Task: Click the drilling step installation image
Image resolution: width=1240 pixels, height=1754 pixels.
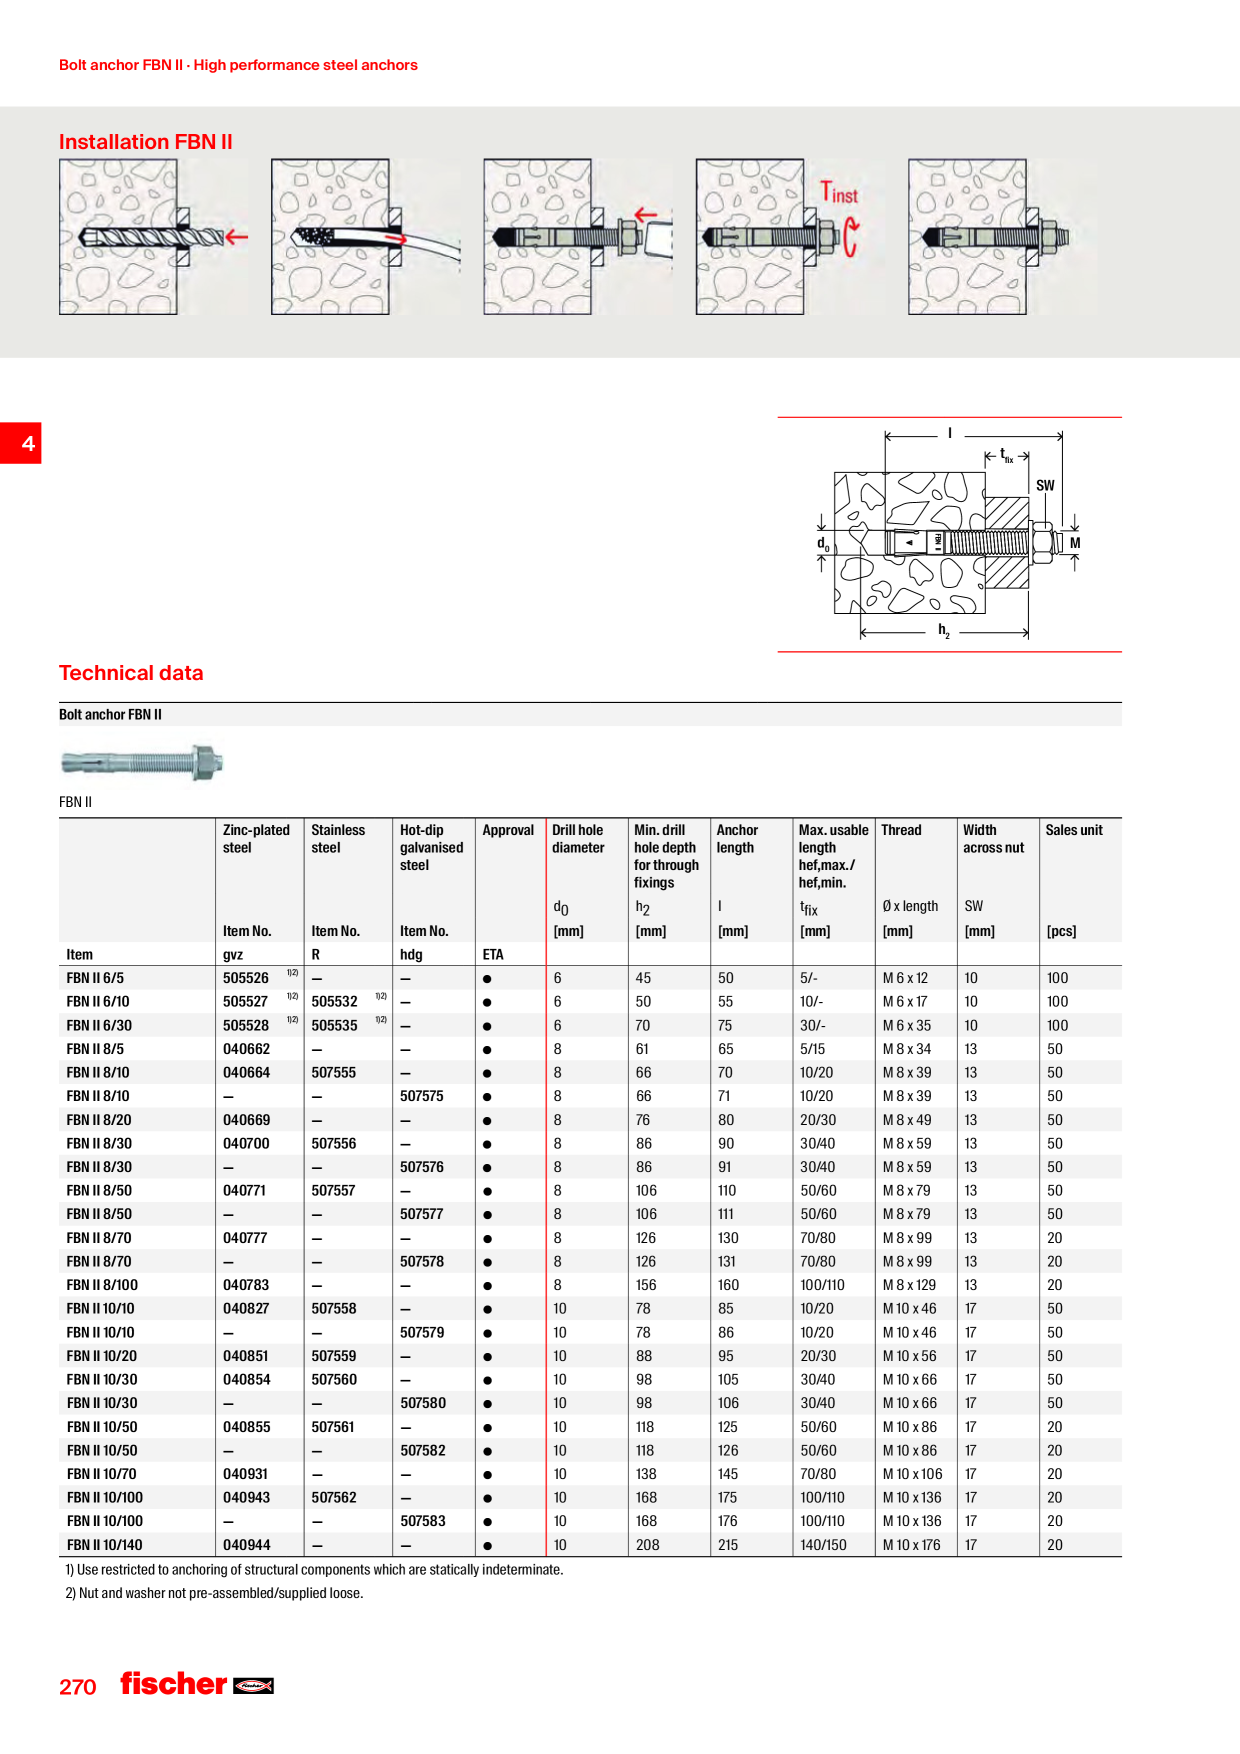Action: (153, 237)
